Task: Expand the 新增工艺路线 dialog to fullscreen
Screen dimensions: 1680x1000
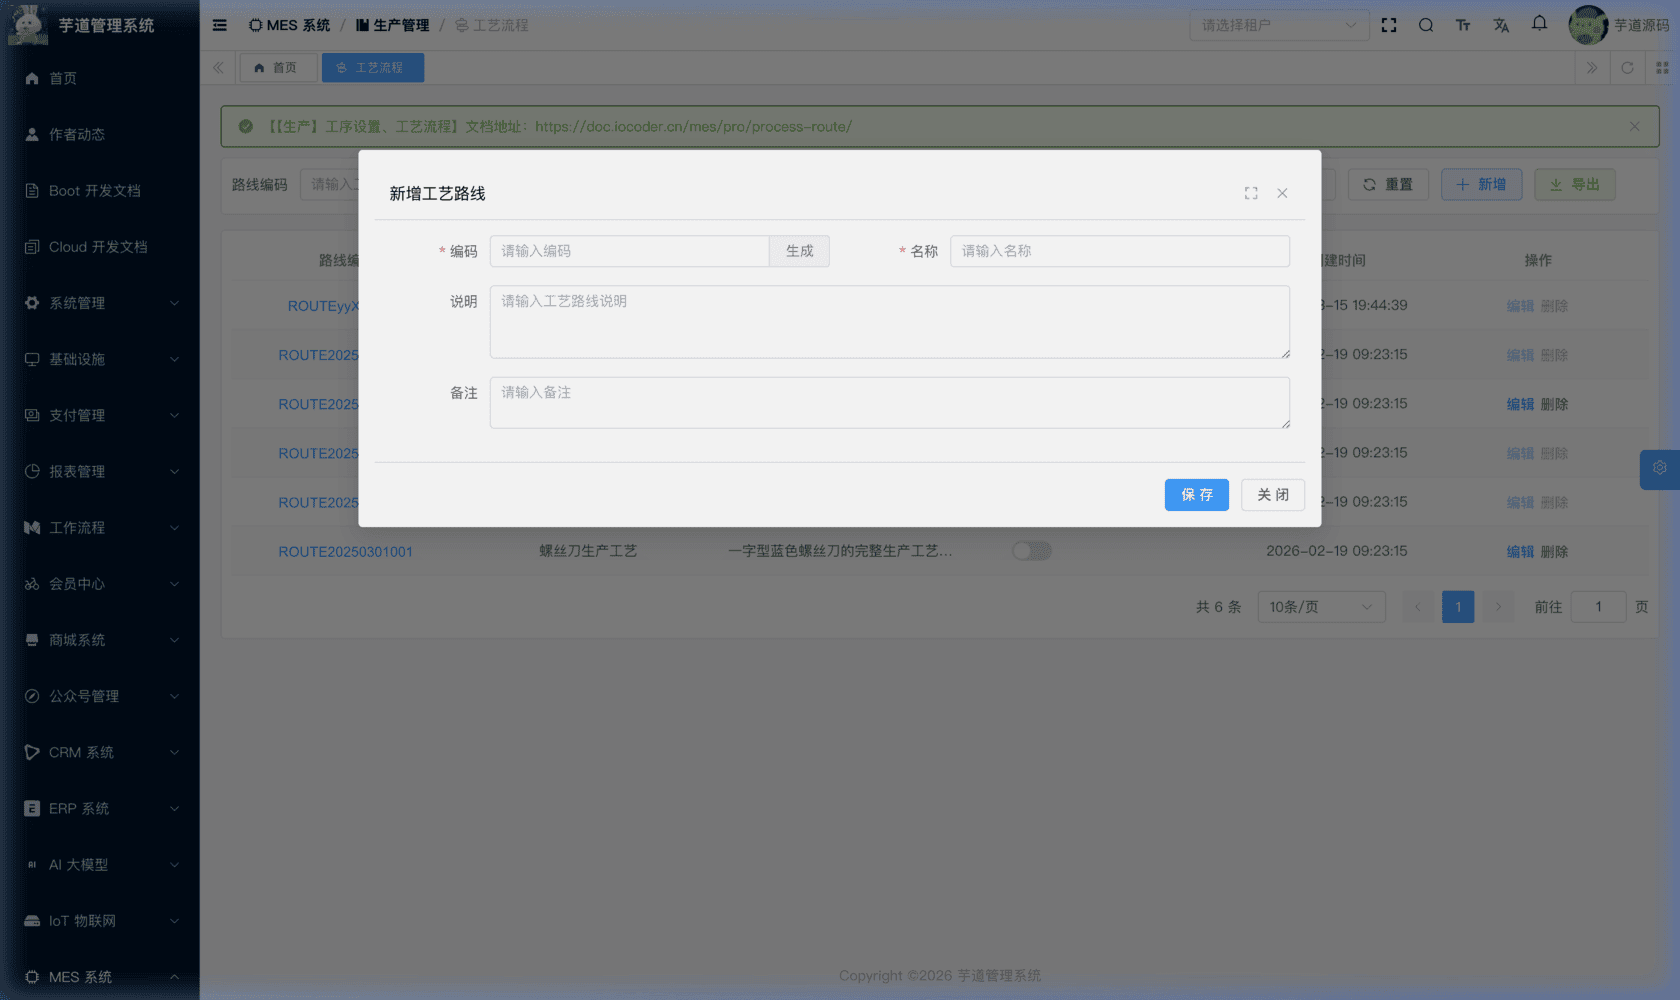Action: tap(1251, 193)
